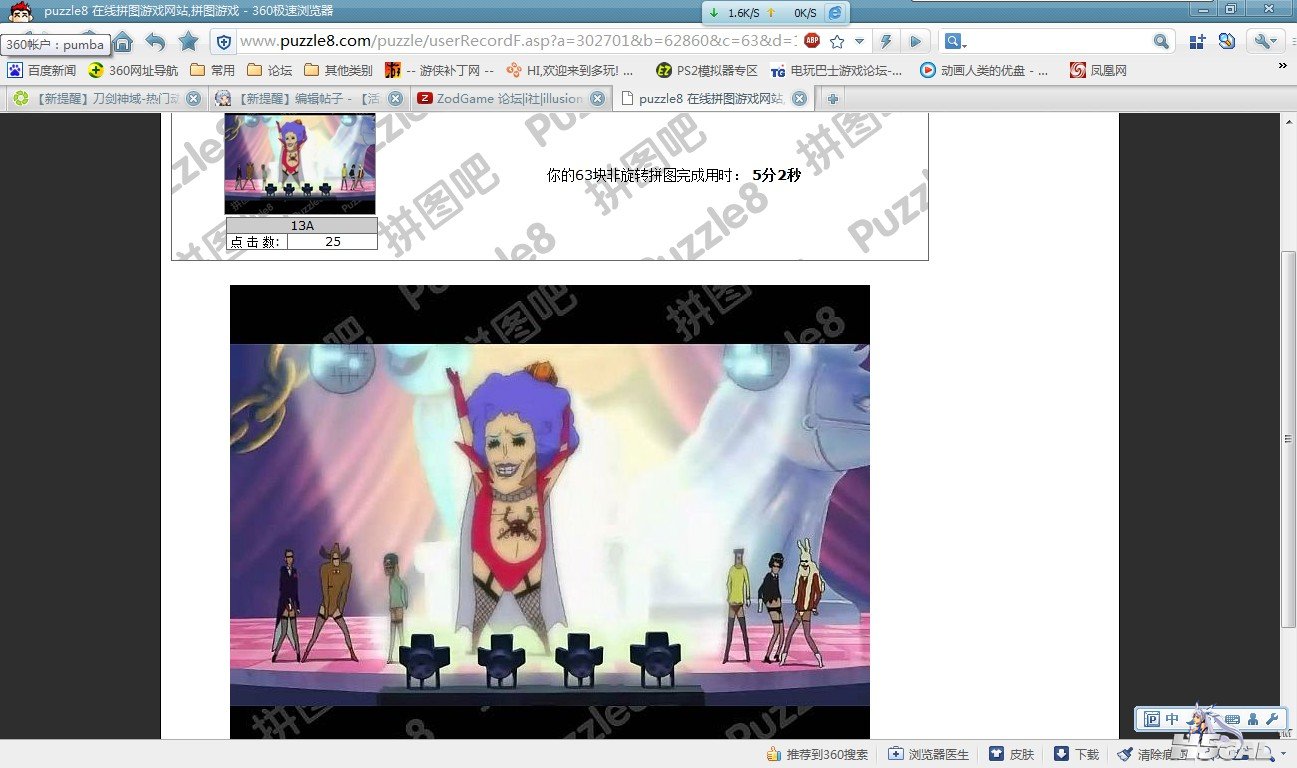Open the 下载 downloads button
The width and height of the screenshot is (1297, 768).
[1076, 754]
